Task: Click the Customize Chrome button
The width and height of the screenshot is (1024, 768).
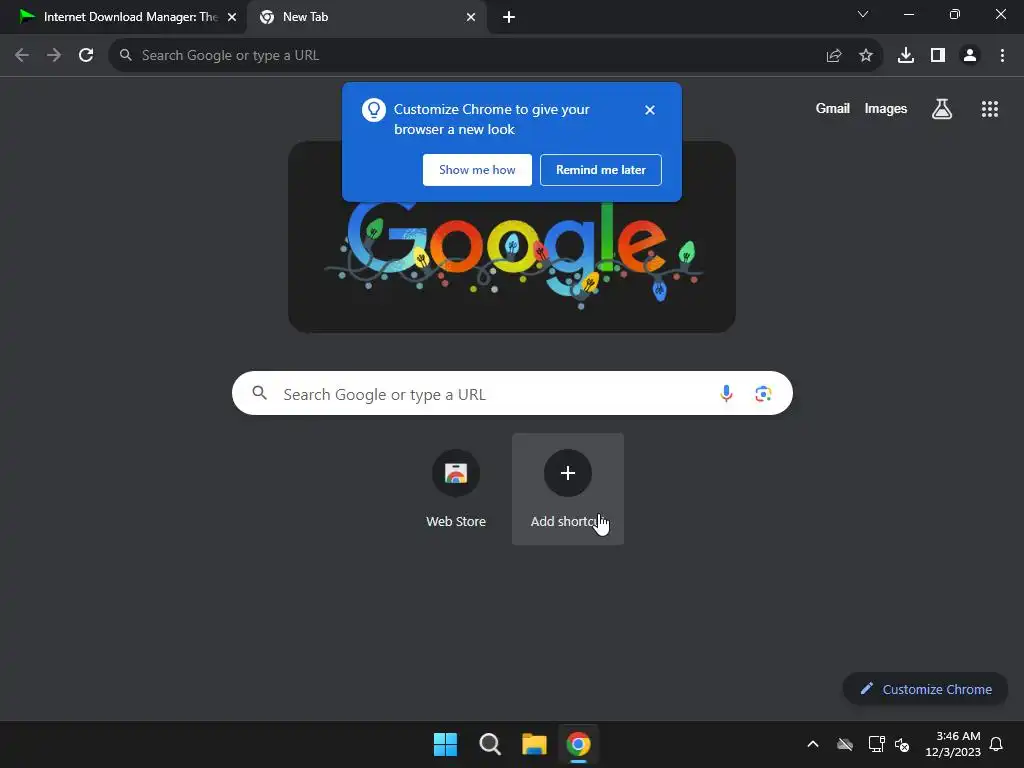Action: point(925,689)
